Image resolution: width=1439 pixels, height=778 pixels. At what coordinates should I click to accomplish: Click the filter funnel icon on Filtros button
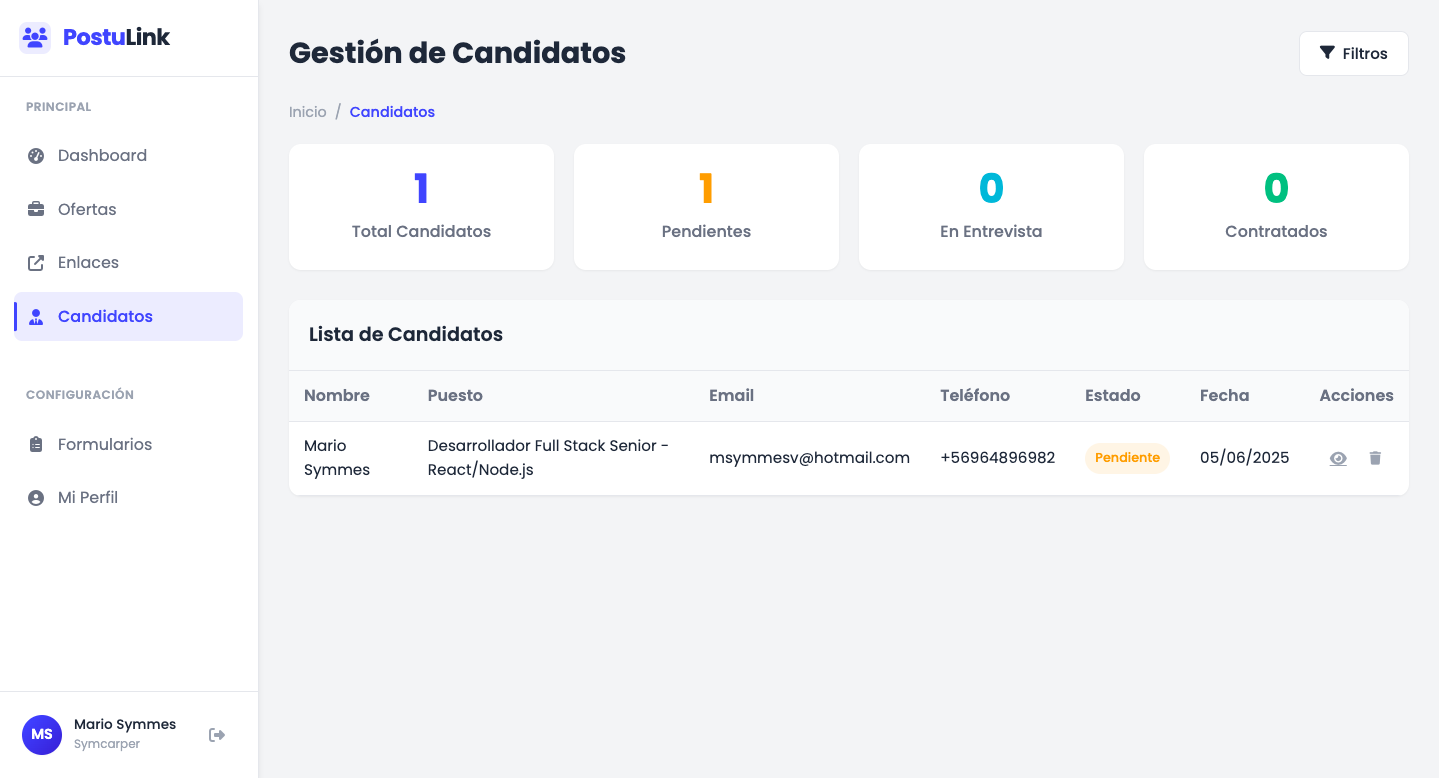coord(1329,53)
